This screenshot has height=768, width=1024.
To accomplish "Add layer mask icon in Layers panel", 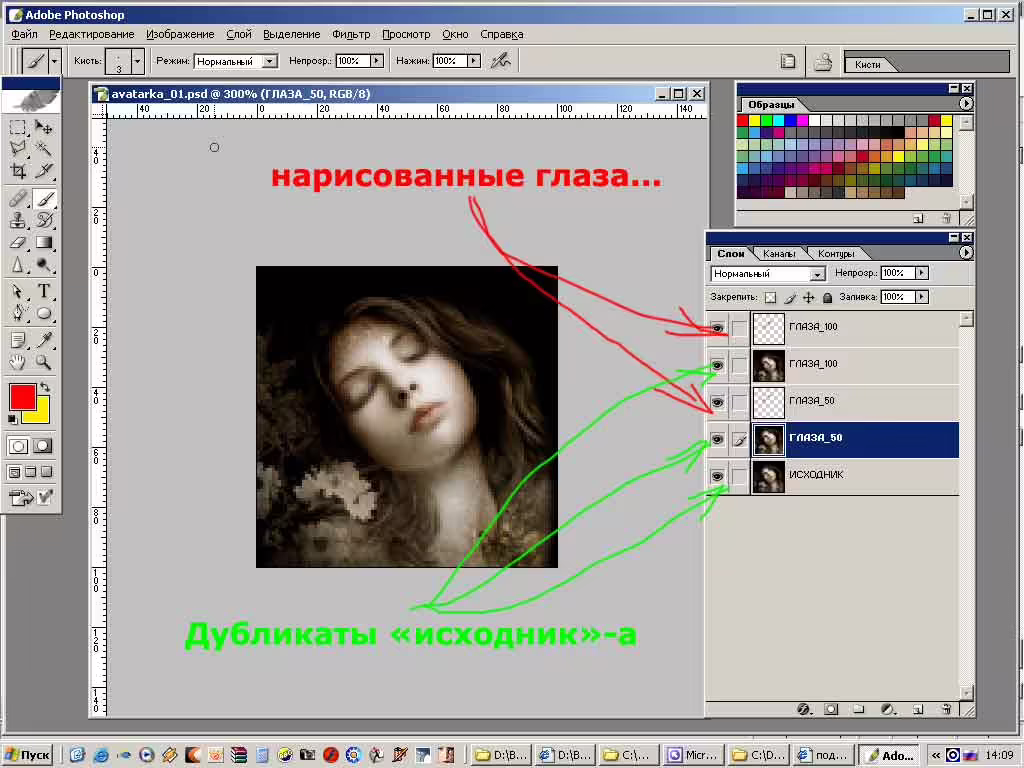I will 831,709.
